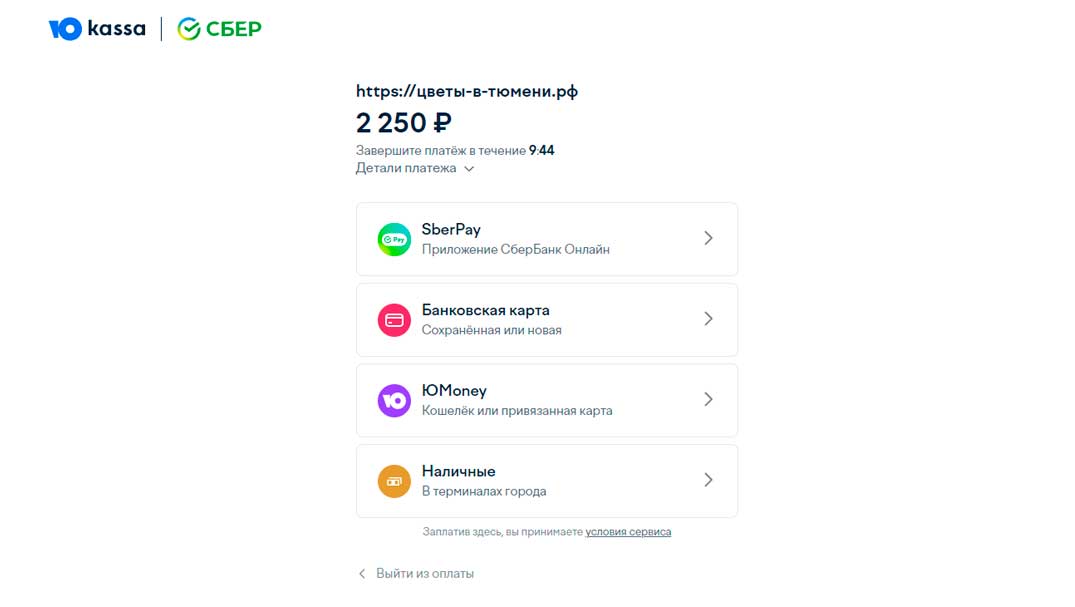The image size is (1075, 607).
Task: Open SberPay option using right chevron
Action: point(708,238)
